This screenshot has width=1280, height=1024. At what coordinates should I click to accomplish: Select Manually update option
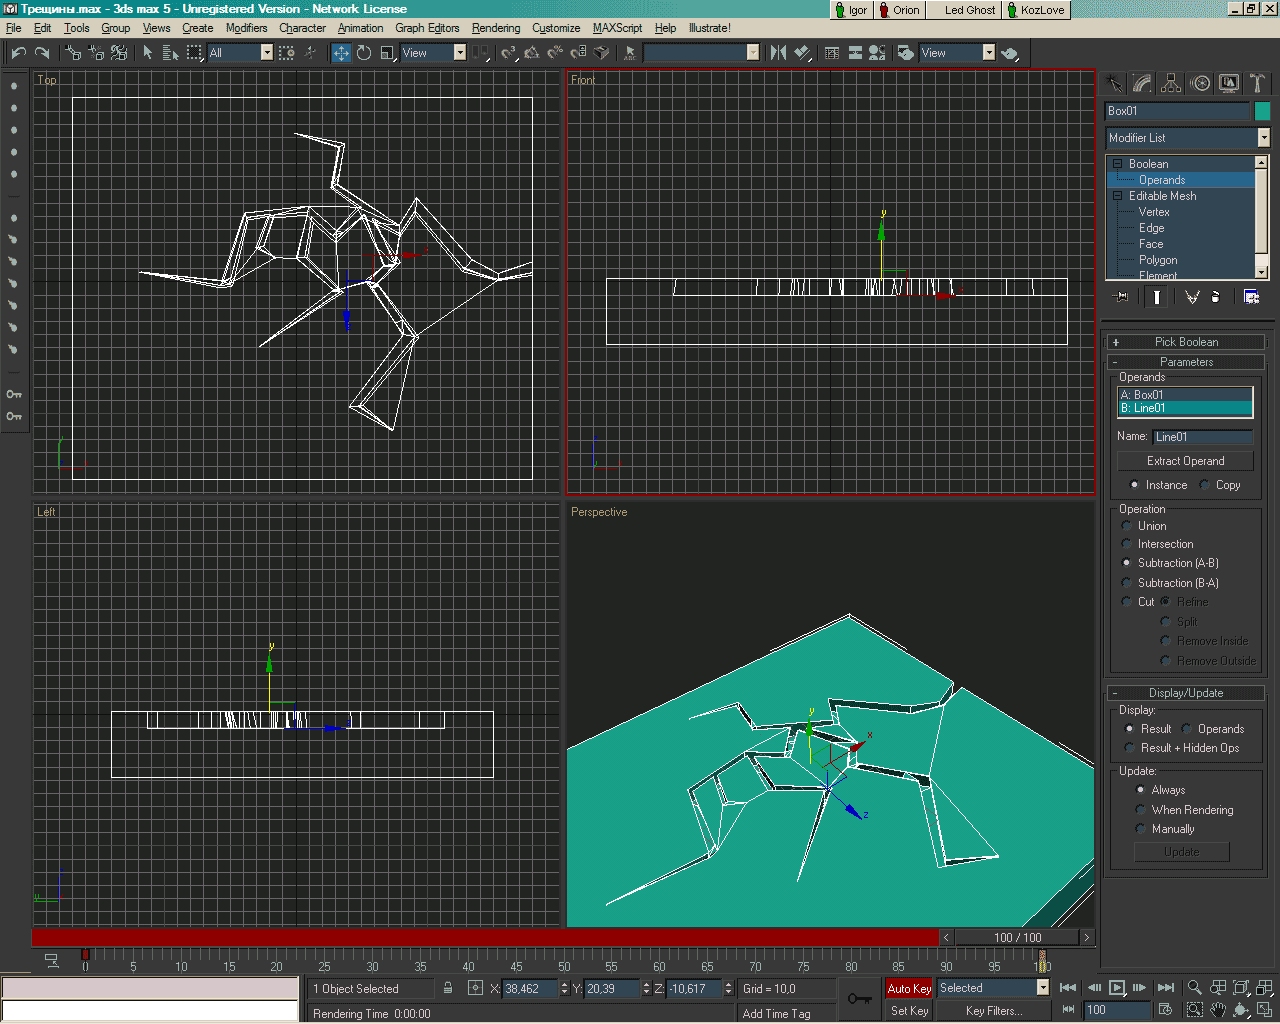pos(1140,829)
